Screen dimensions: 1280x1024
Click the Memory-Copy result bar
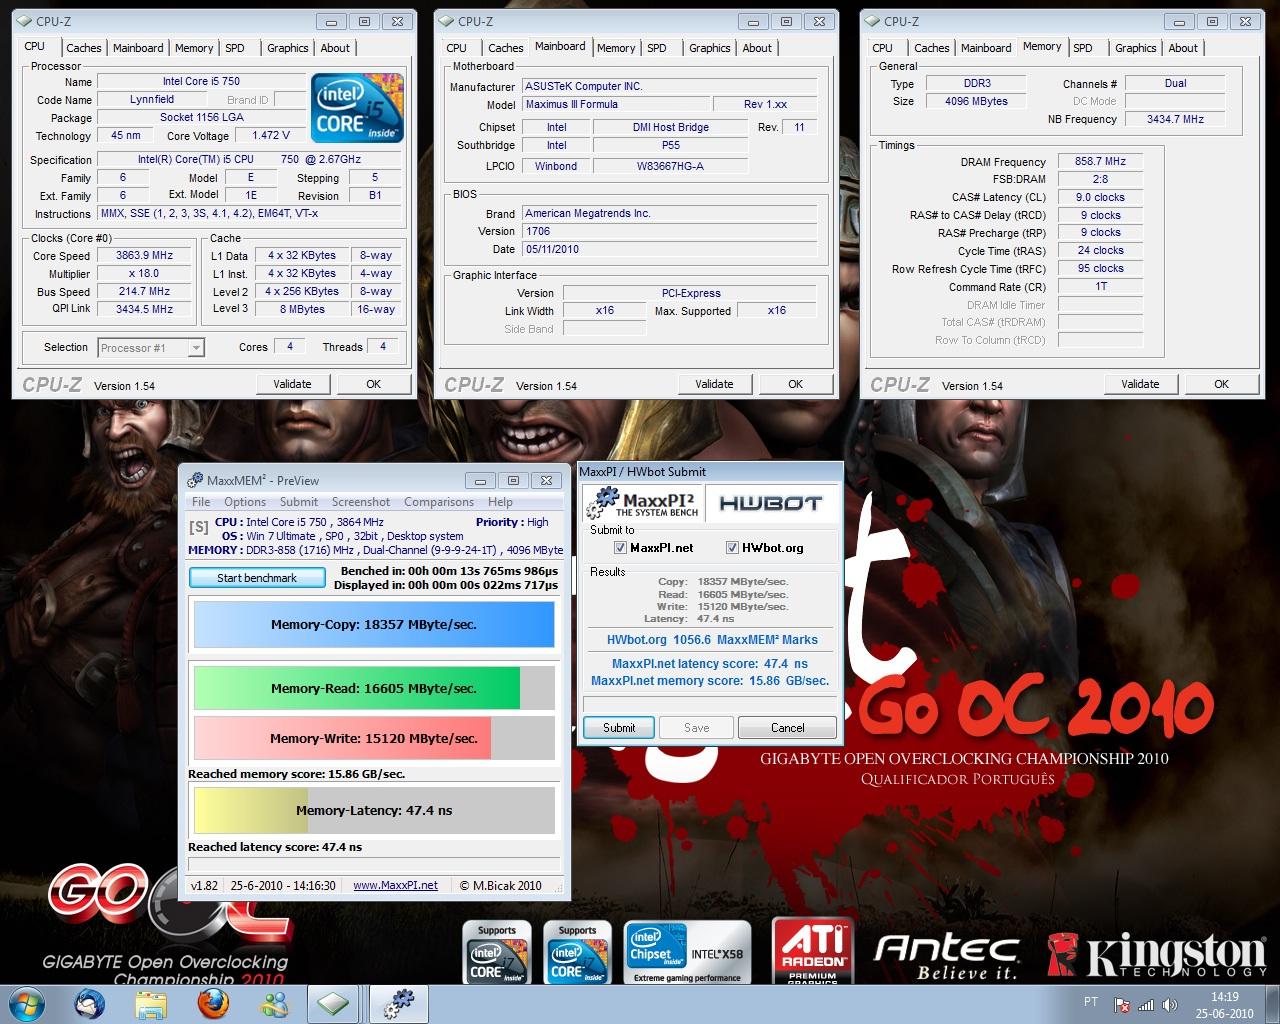click(x=374, y=624)
